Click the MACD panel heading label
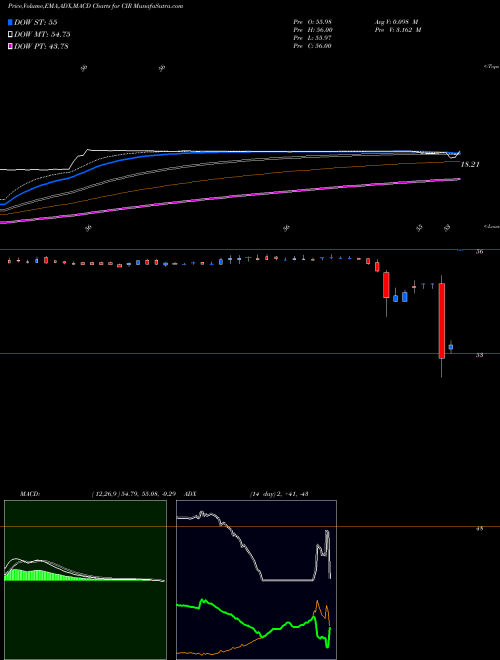The height and width of the screenshot is (660, 500). click(x=29, y=494)
